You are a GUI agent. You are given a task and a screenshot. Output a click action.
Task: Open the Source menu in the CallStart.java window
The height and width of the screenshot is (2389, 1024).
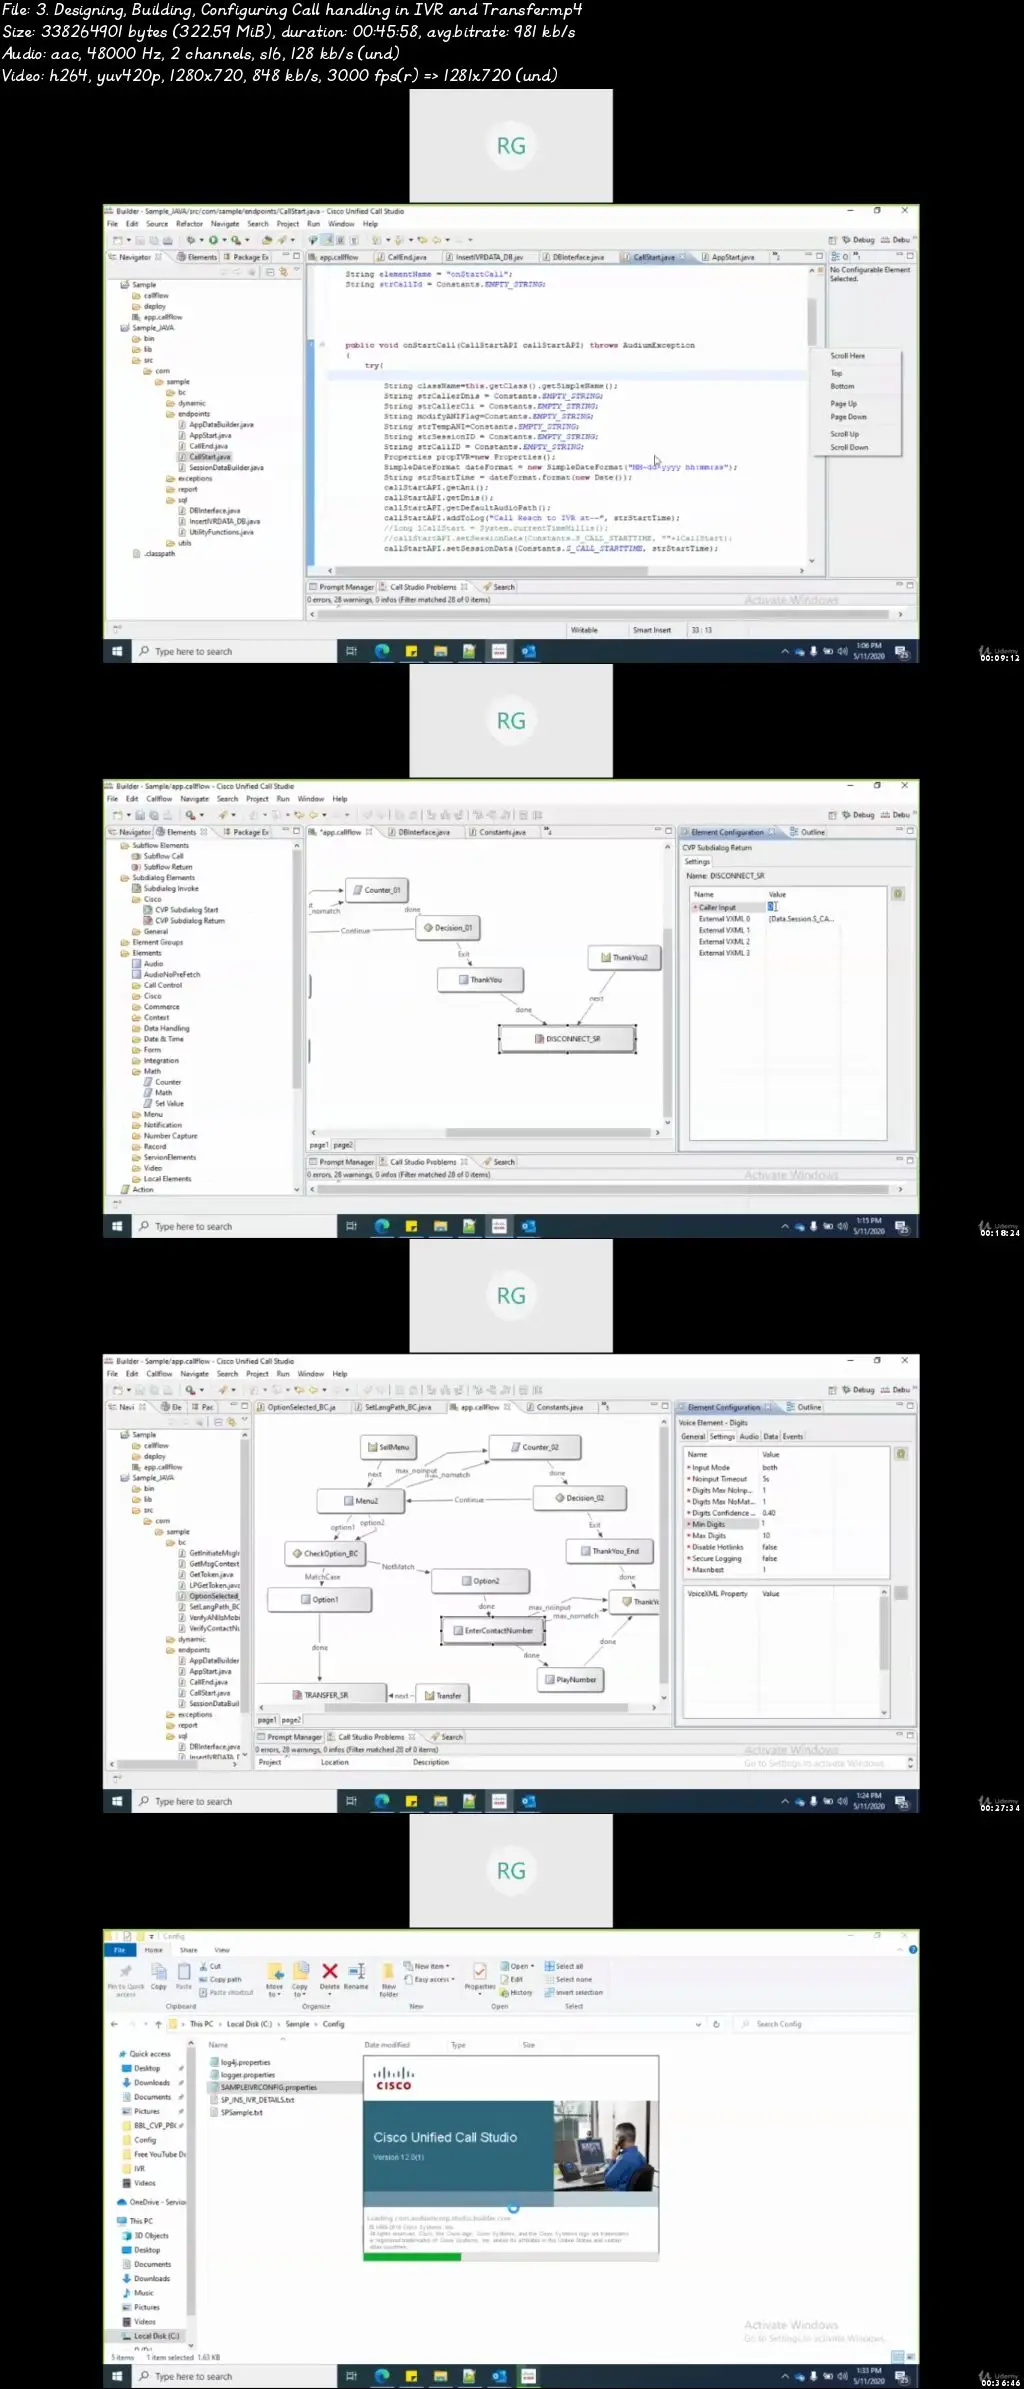pos(157,224)
